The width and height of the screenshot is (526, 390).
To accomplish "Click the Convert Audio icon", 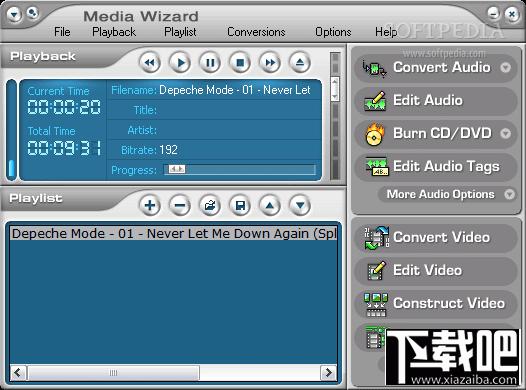I will 375,68.
